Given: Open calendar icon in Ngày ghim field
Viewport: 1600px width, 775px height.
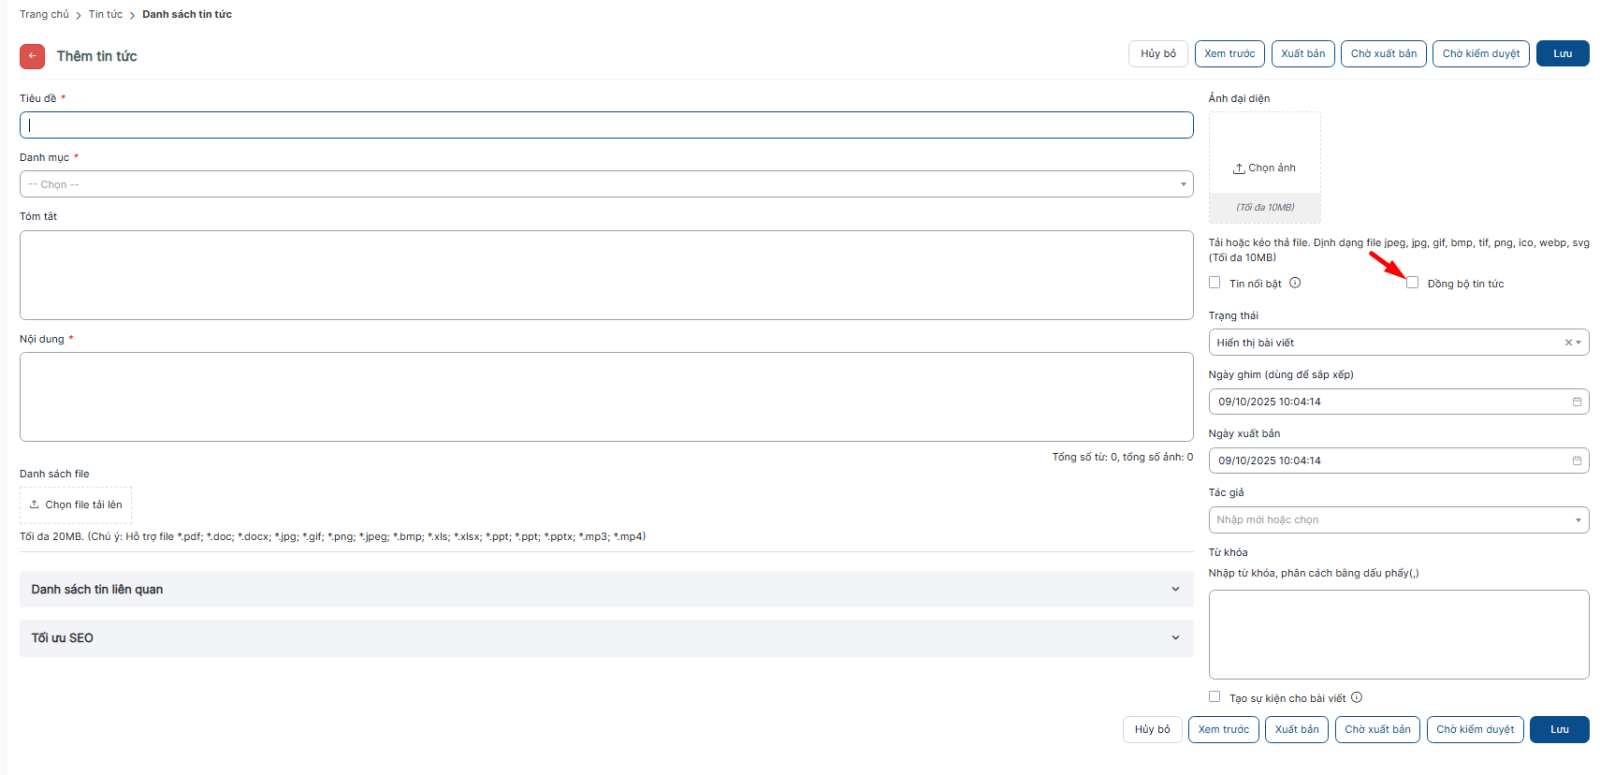Looking at the screenshot, I should tap(1577, 402).
